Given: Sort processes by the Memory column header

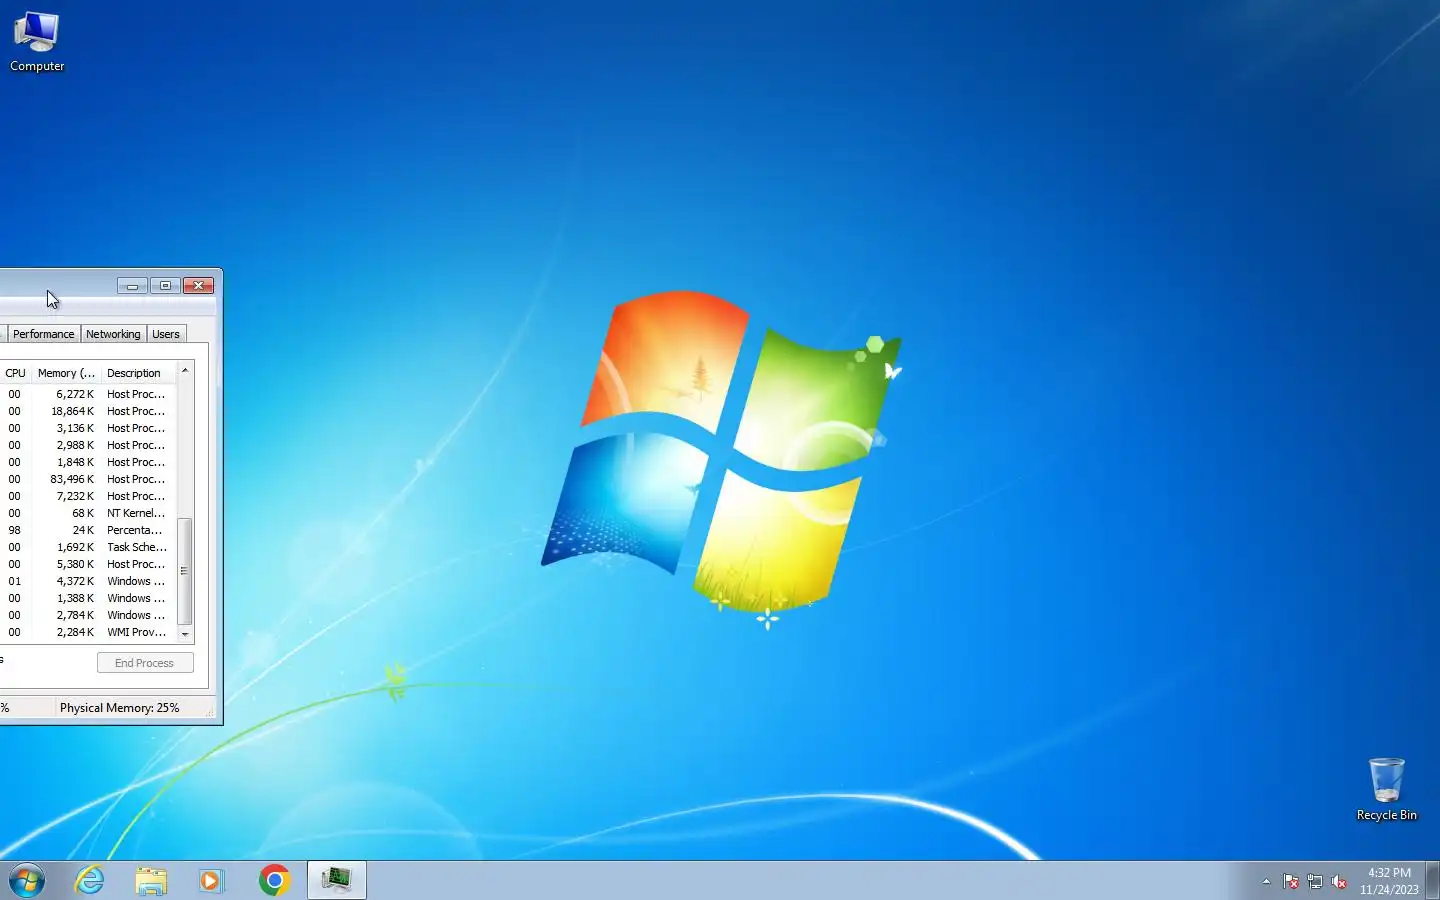Looking at the screenshot, I should 66,373.
